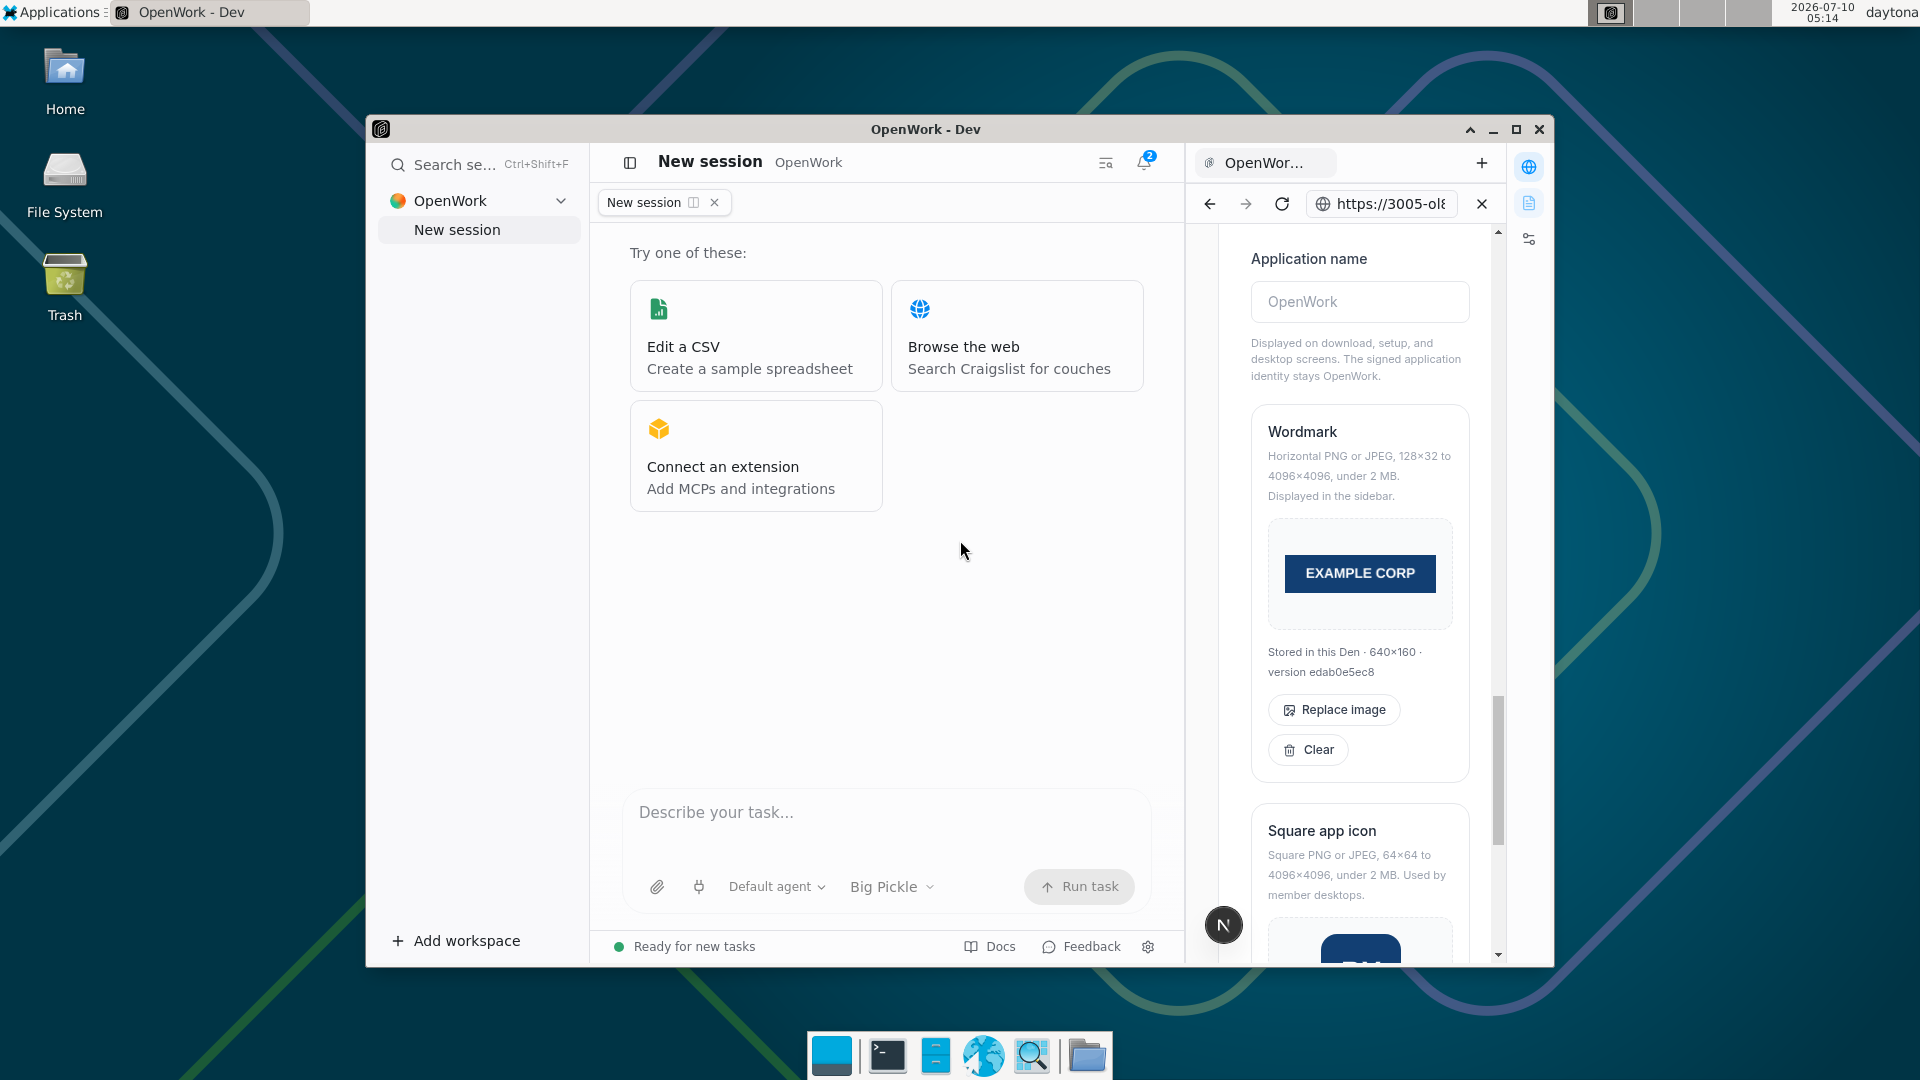Click the plug extensions icon in composer

pyautogui.click(x=699, y=887)
